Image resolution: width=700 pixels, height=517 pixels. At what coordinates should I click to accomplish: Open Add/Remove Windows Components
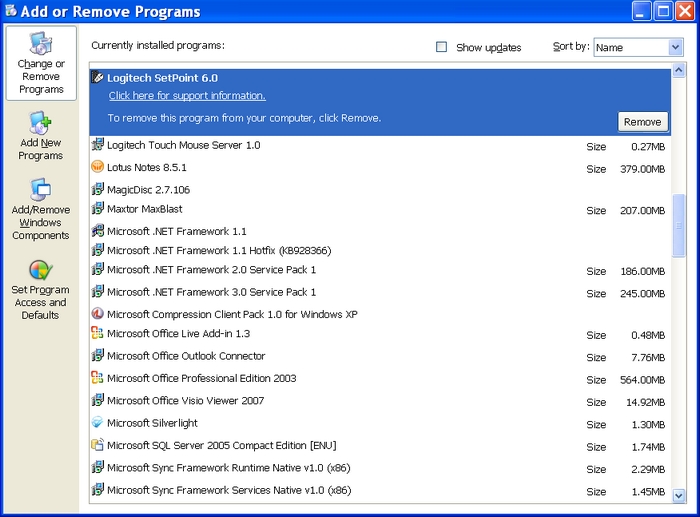[x=41, y=209]
